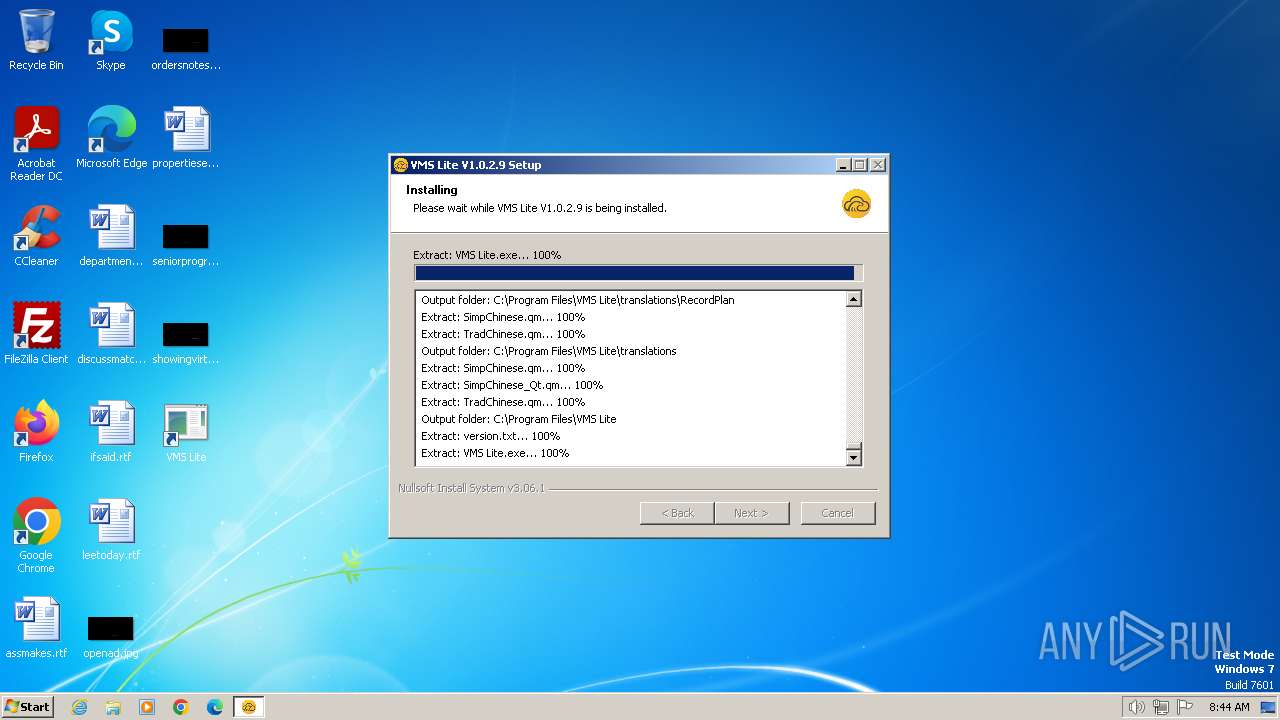The height and width of the screenshot is (720, 1280).
Task: Select log line 'Extract: SimpChinese_Qt.qm... 100%'
Action: (x=512, y=385)
